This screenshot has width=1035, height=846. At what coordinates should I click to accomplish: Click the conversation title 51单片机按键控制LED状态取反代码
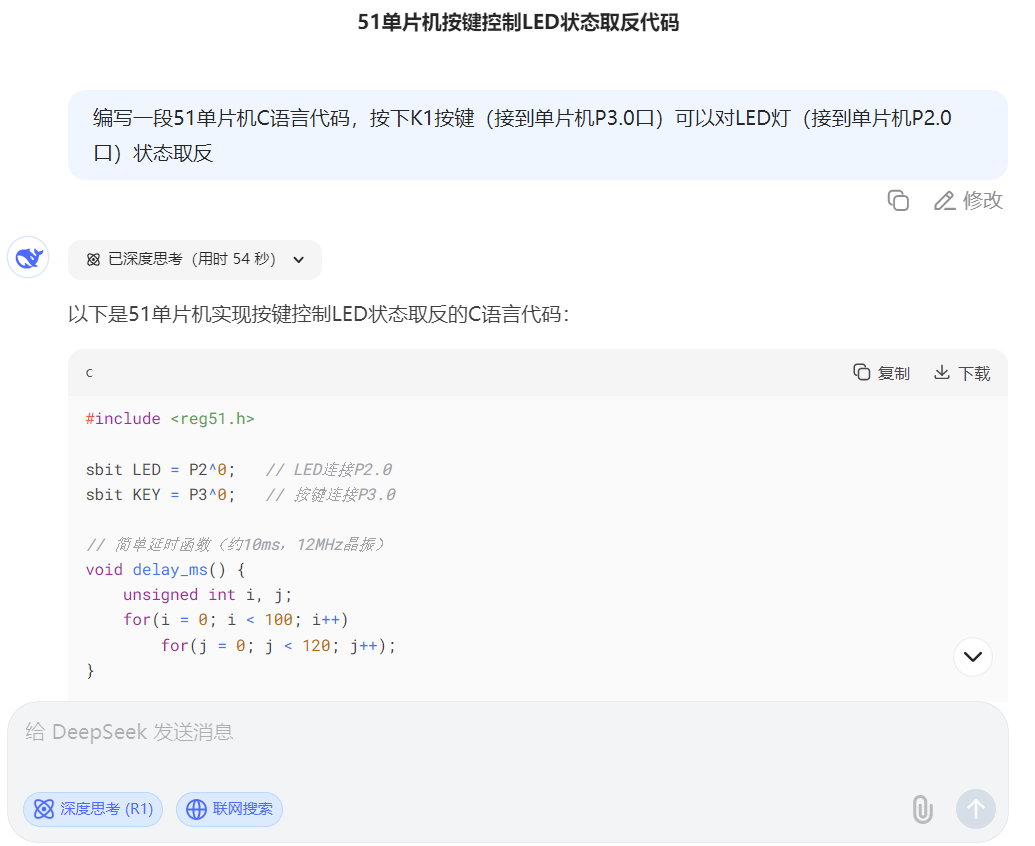click(518, 22)
